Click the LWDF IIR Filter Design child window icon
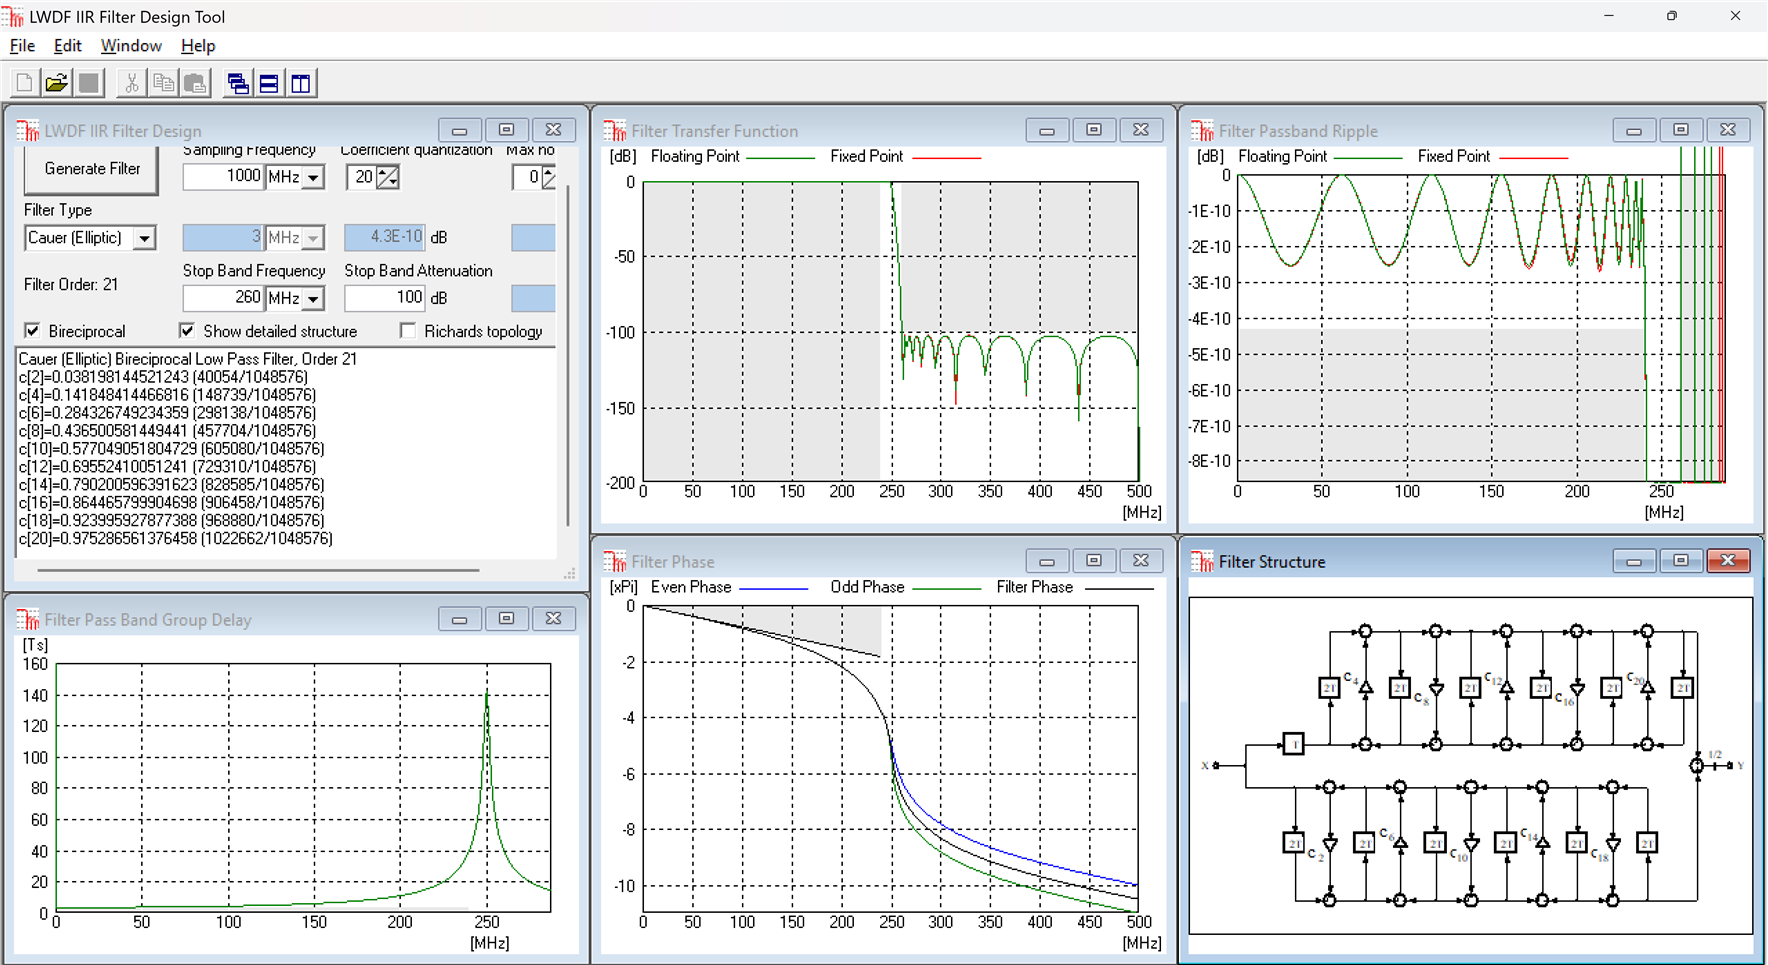 28,131
